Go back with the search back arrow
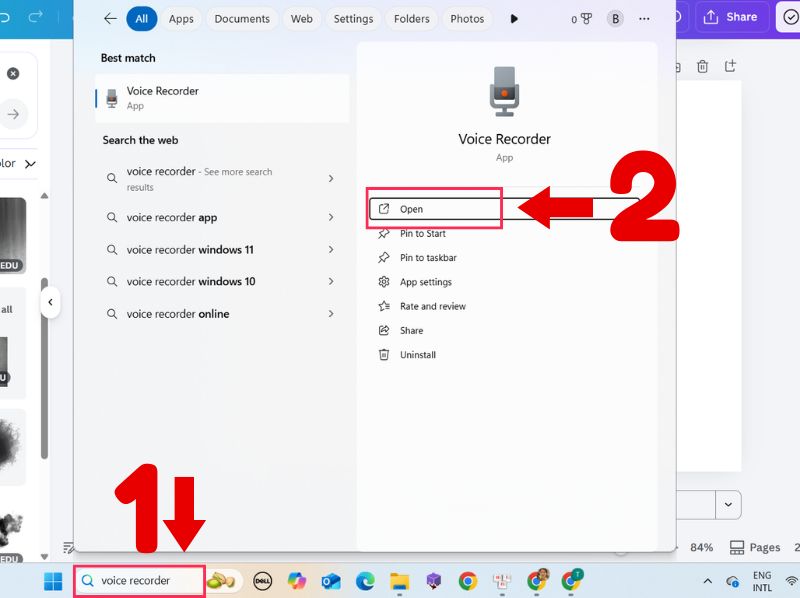 point(110,19)
